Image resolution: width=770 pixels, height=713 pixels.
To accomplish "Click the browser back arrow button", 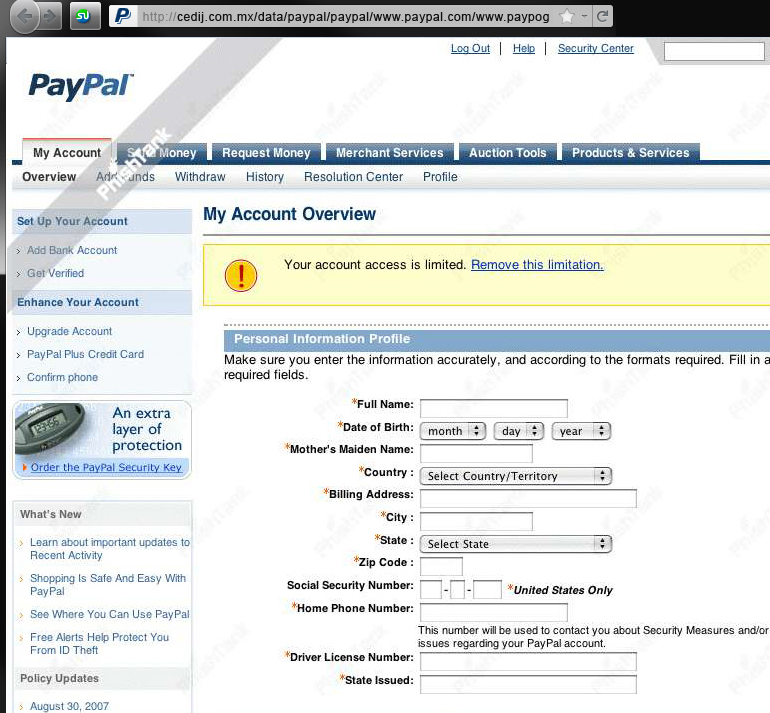I will 25,17.
